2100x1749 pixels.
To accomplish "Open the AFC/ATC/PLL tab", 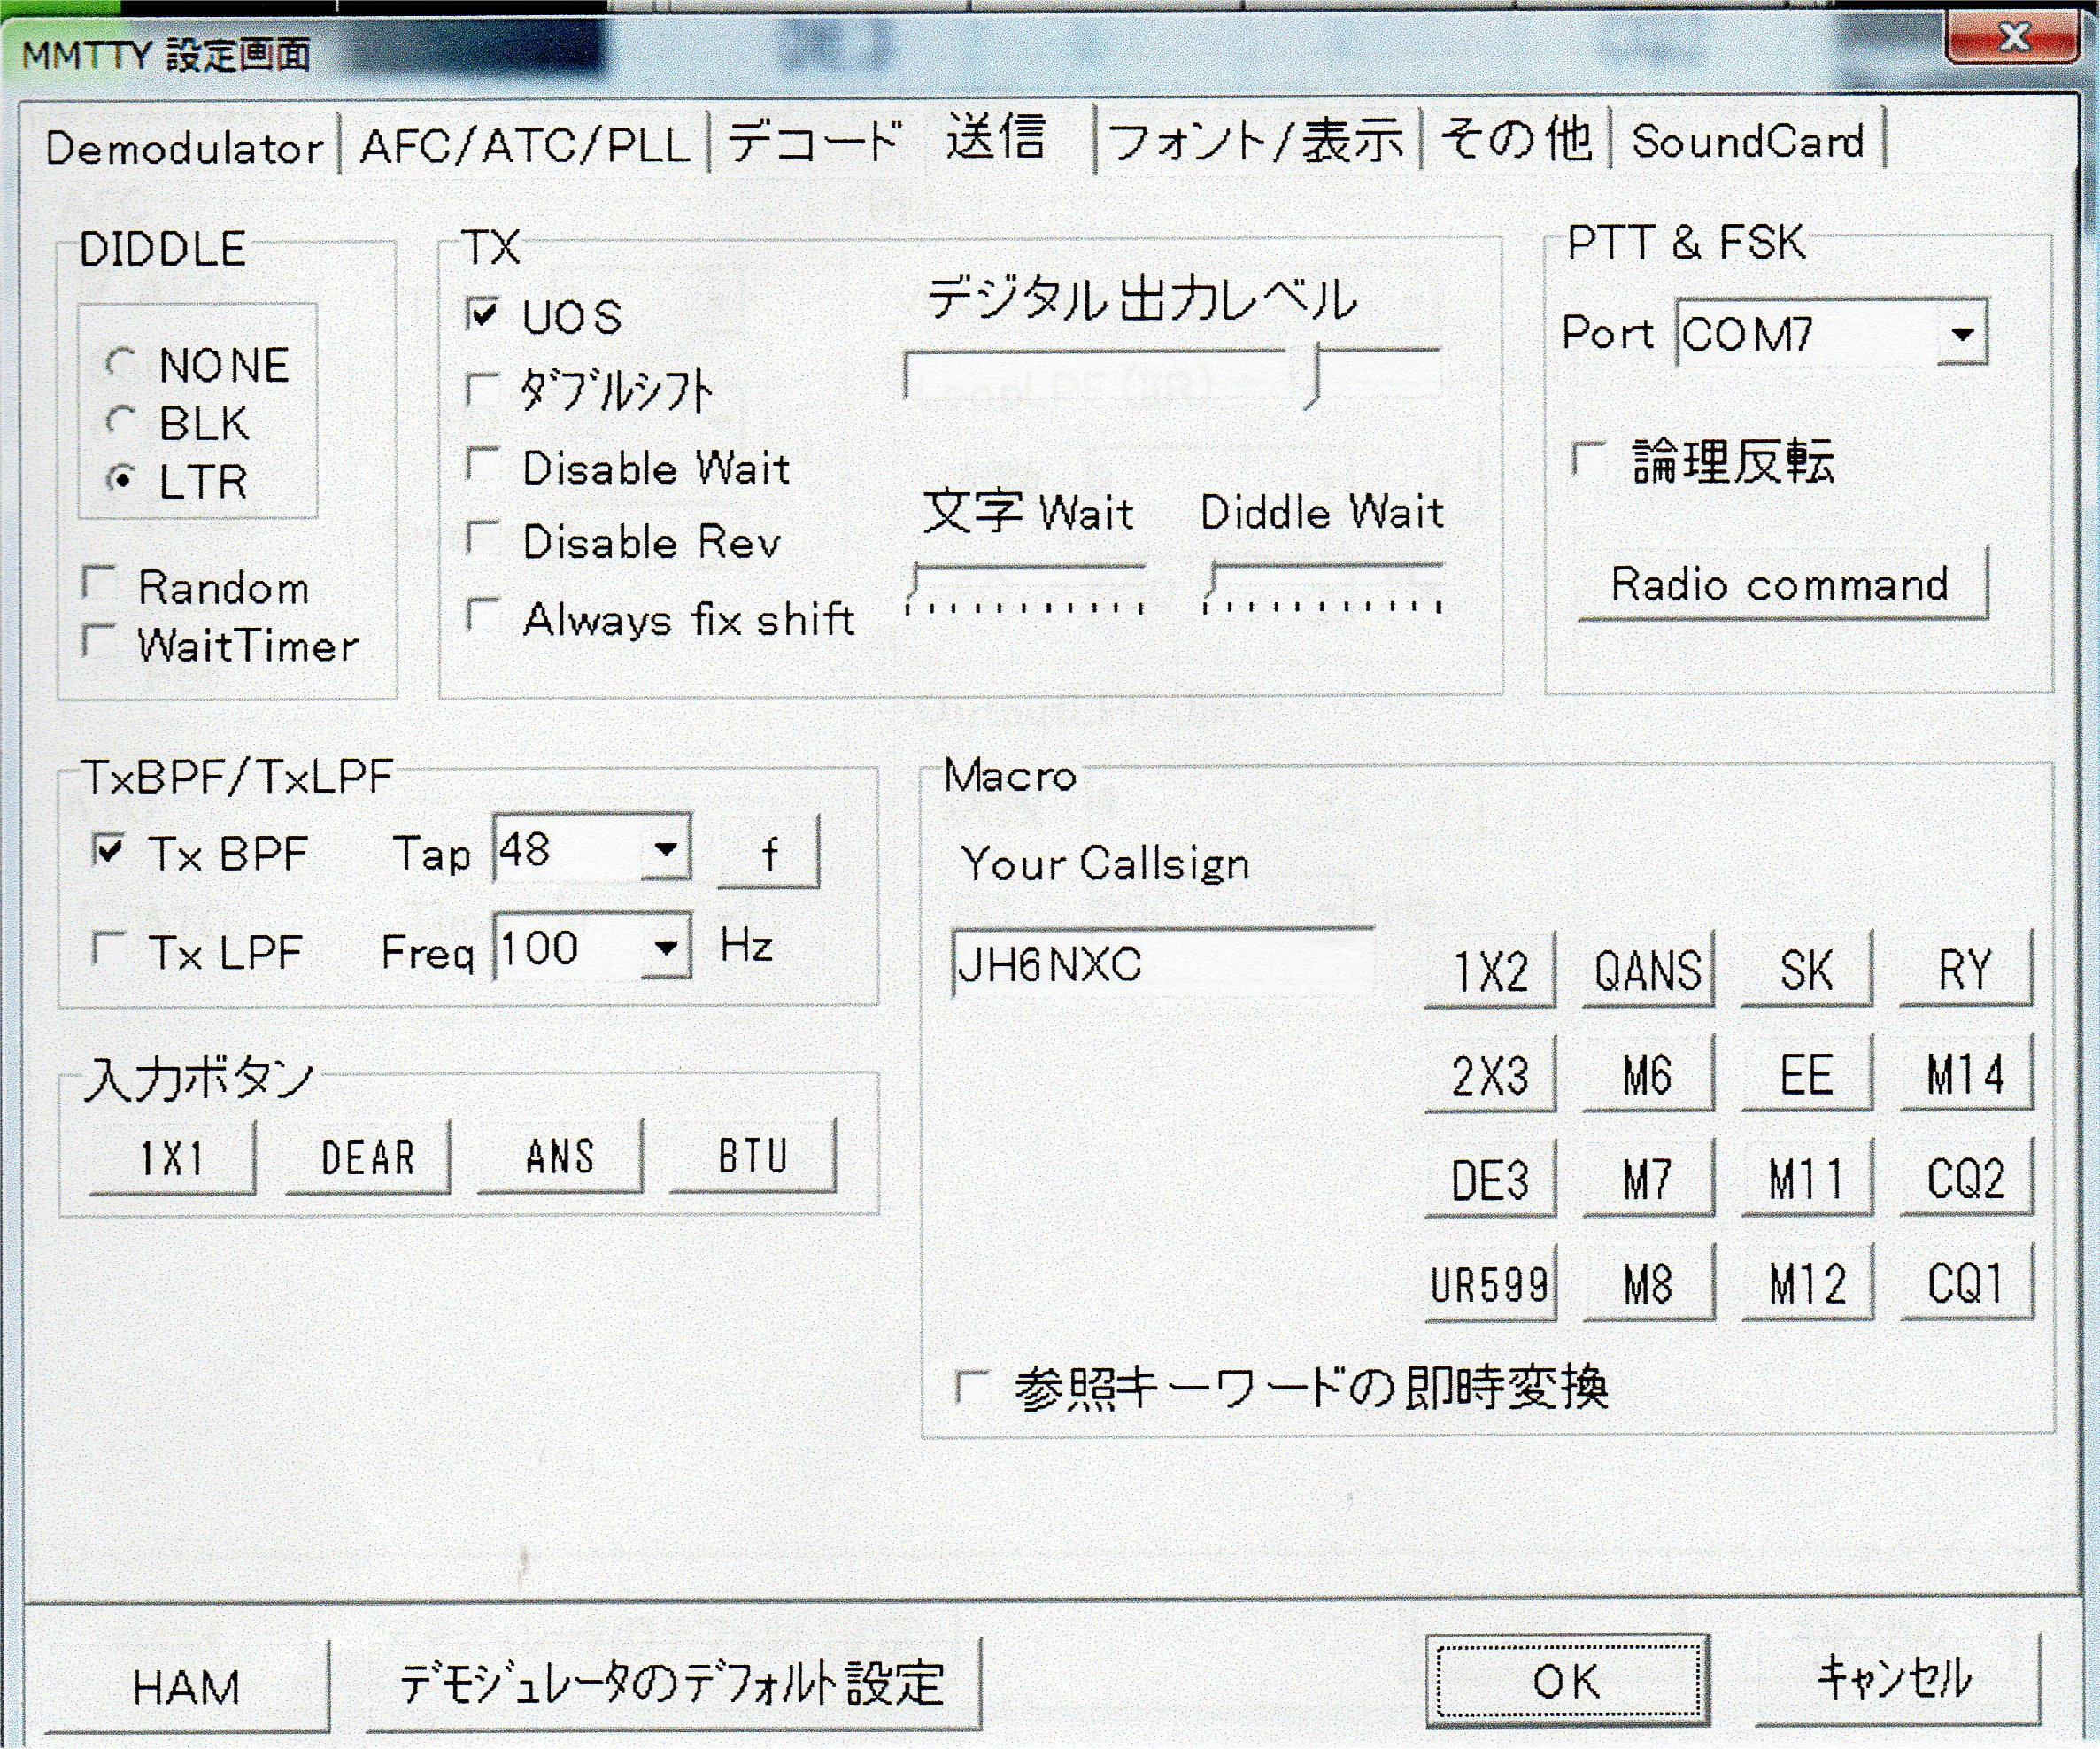I will pos(525,146).
